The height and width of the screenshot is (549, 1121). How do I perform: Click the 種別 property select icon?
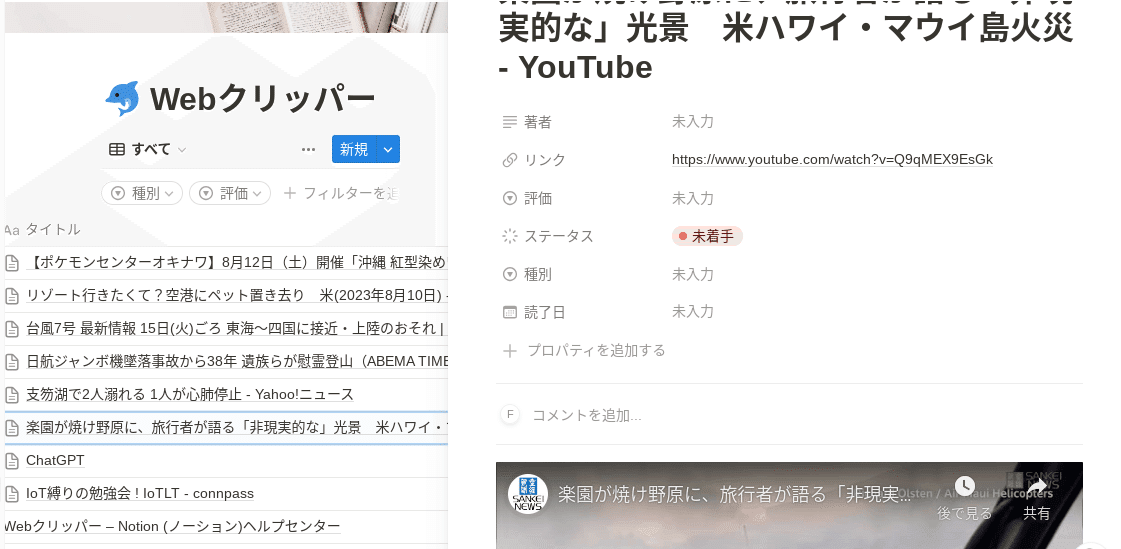pos(510,274)
